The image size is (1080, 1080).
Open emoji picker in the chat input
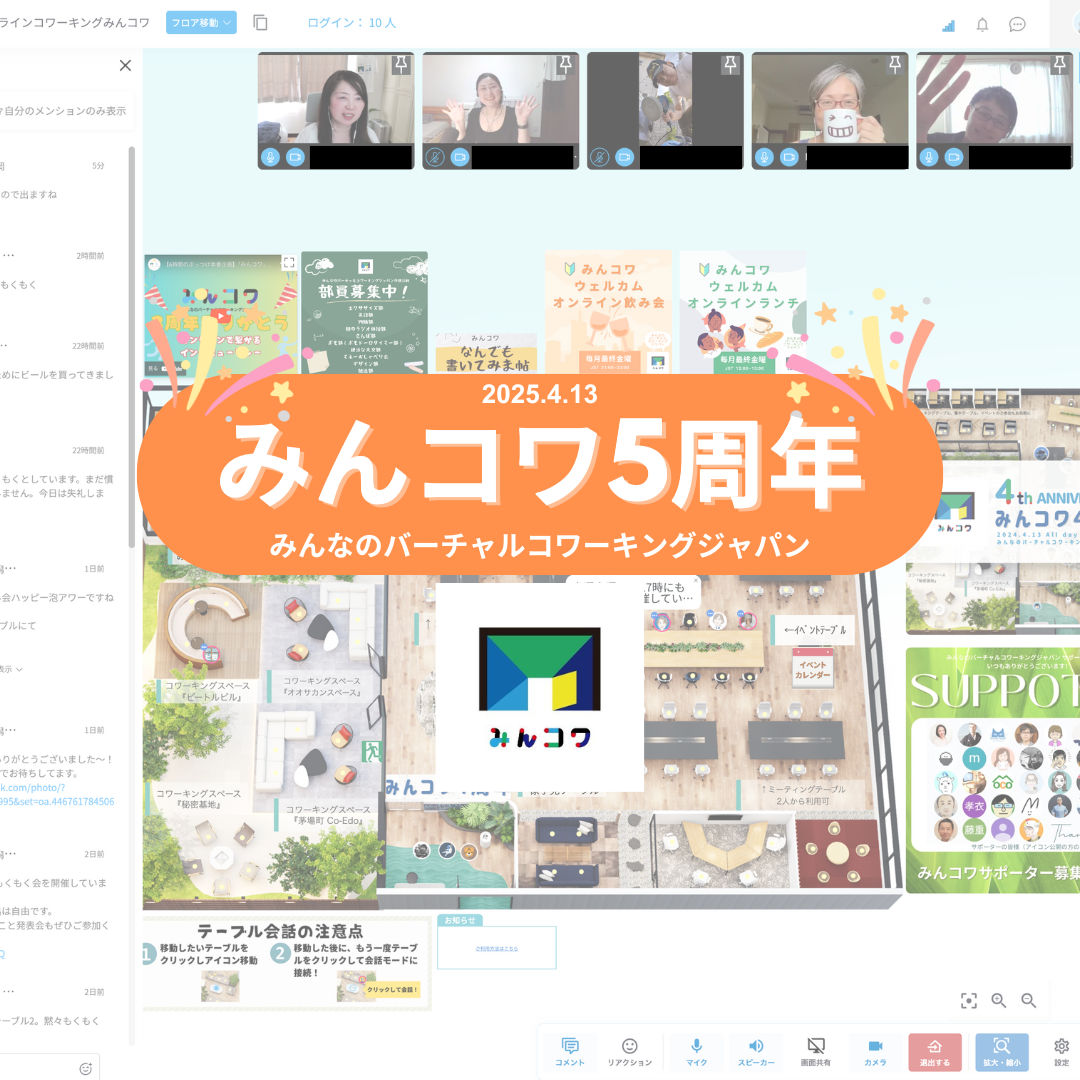pos(85,1068)
